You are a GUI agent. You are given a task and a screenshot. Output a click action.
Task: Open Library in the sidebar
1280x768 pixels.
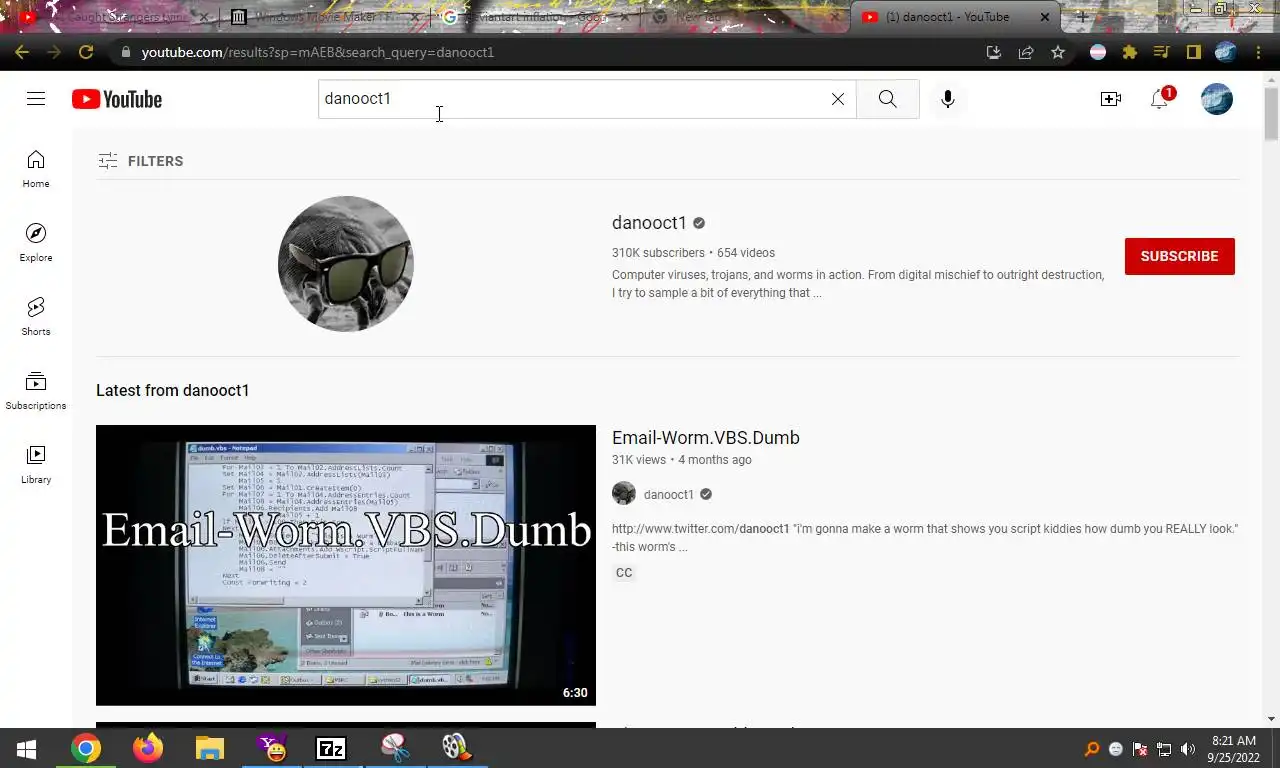click(36, 465)
